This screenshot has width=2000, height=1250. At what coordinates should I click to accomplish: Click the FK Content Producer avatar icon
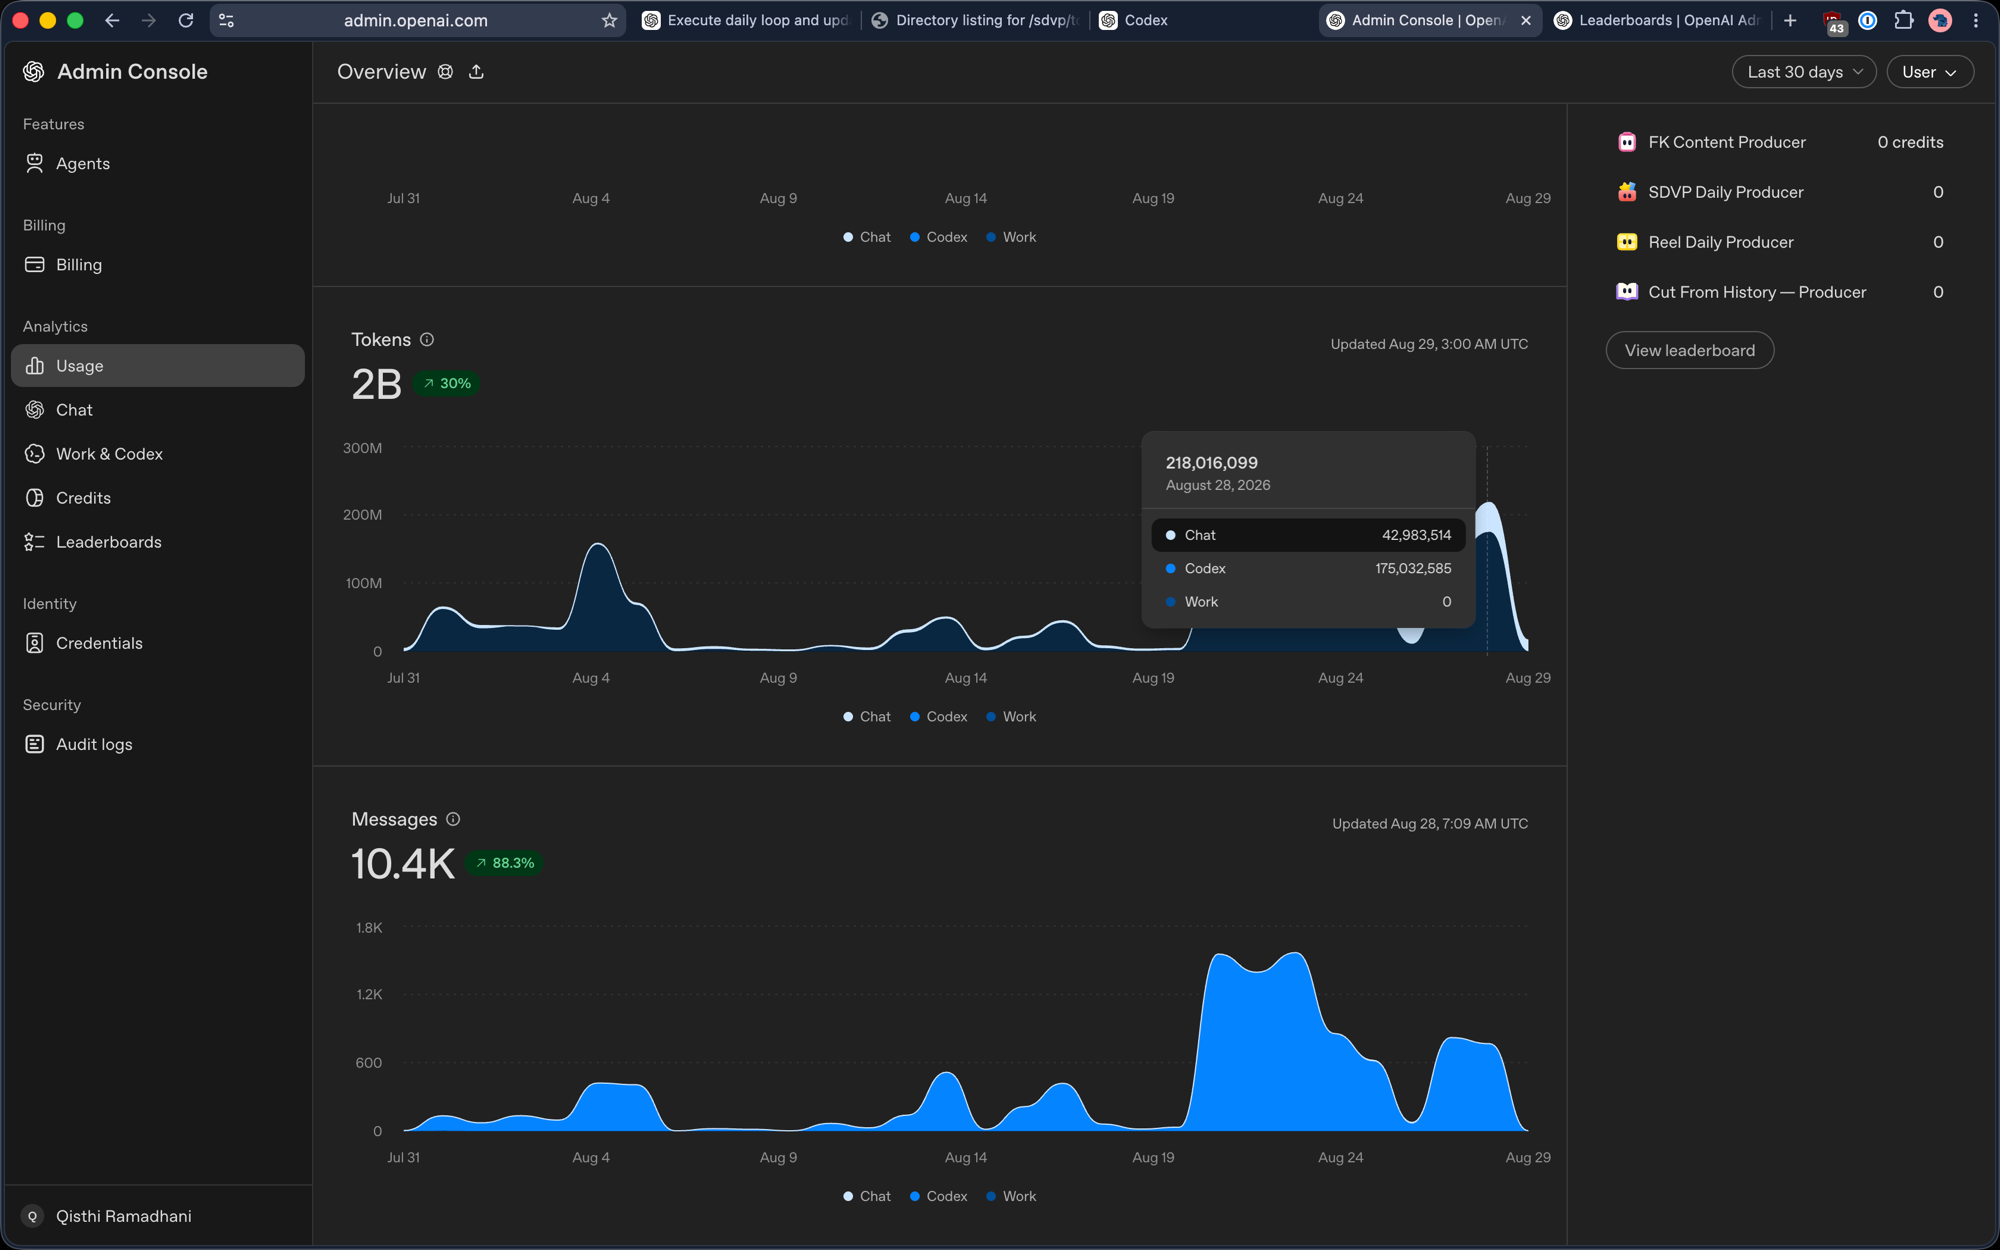coord(1627,142)
